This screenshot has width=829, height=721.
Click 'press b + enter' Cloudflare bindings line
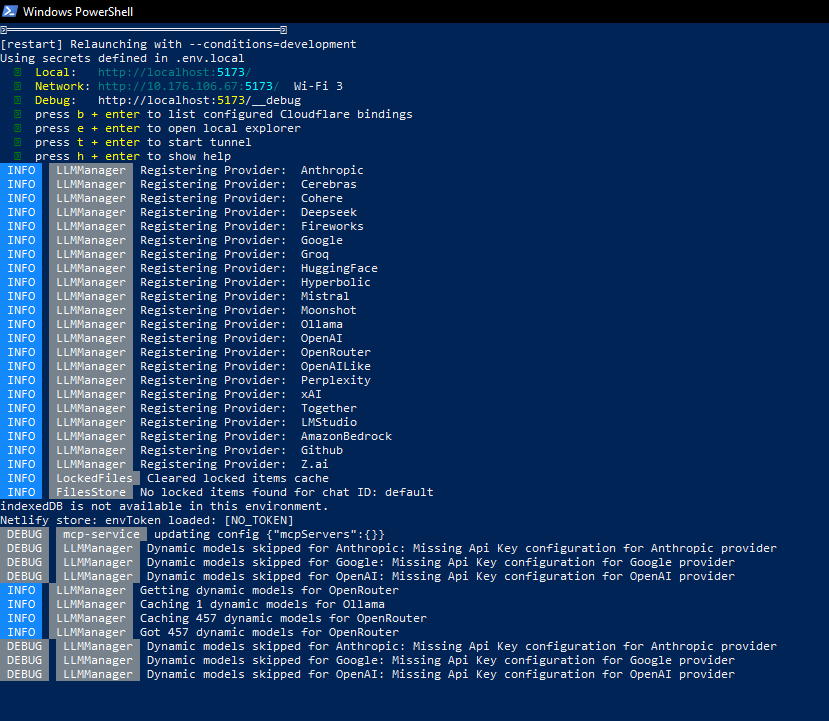tap(224, 114)
